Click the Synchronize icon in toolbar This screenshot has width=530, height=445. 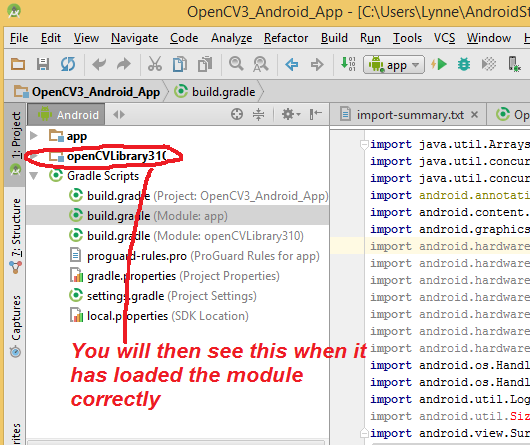click(68, 64)
